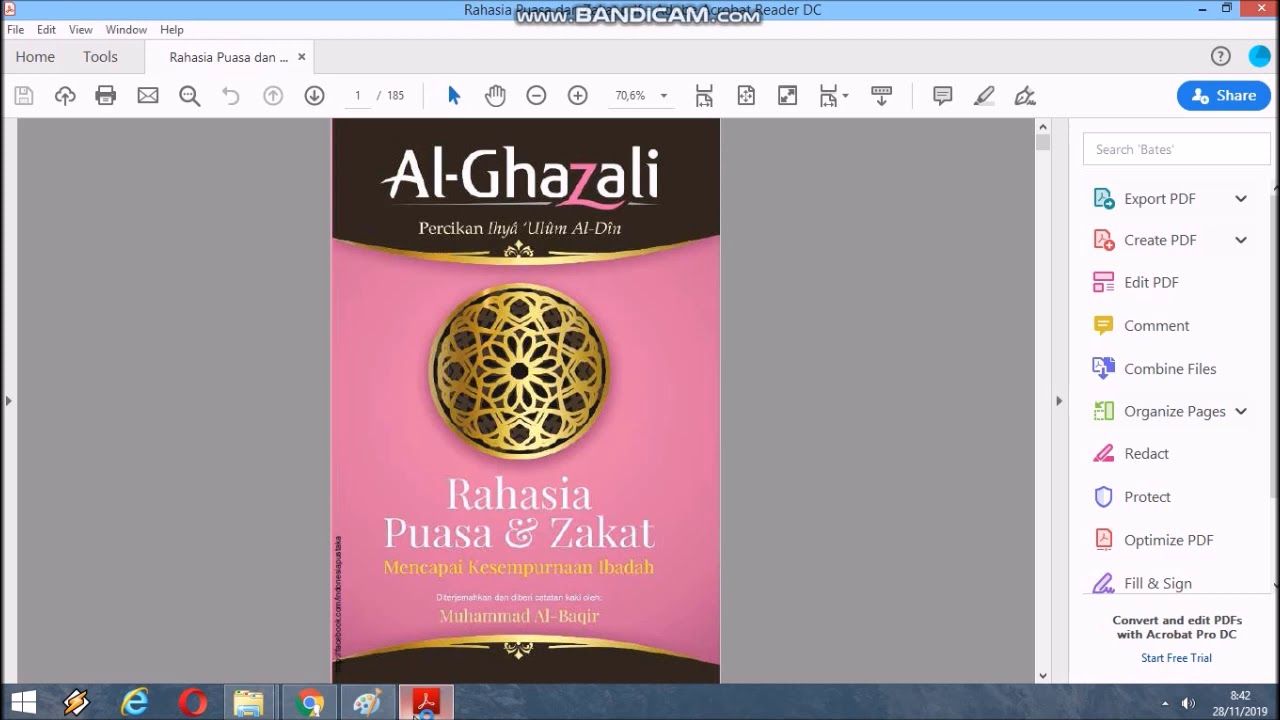
Task: Open the read mode keyboard-arrow icon
Action: tap(881, 96)
